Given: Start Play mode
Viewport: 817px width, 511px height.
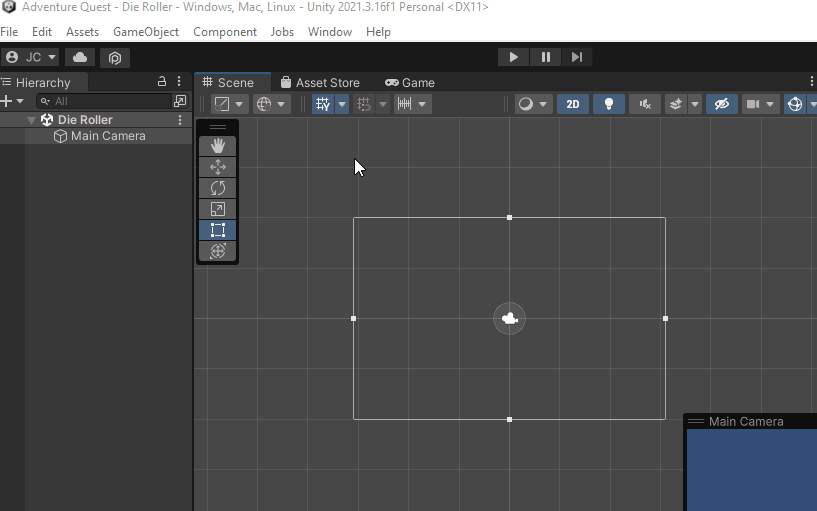Looking at the screenshot, I should [513, 57].
